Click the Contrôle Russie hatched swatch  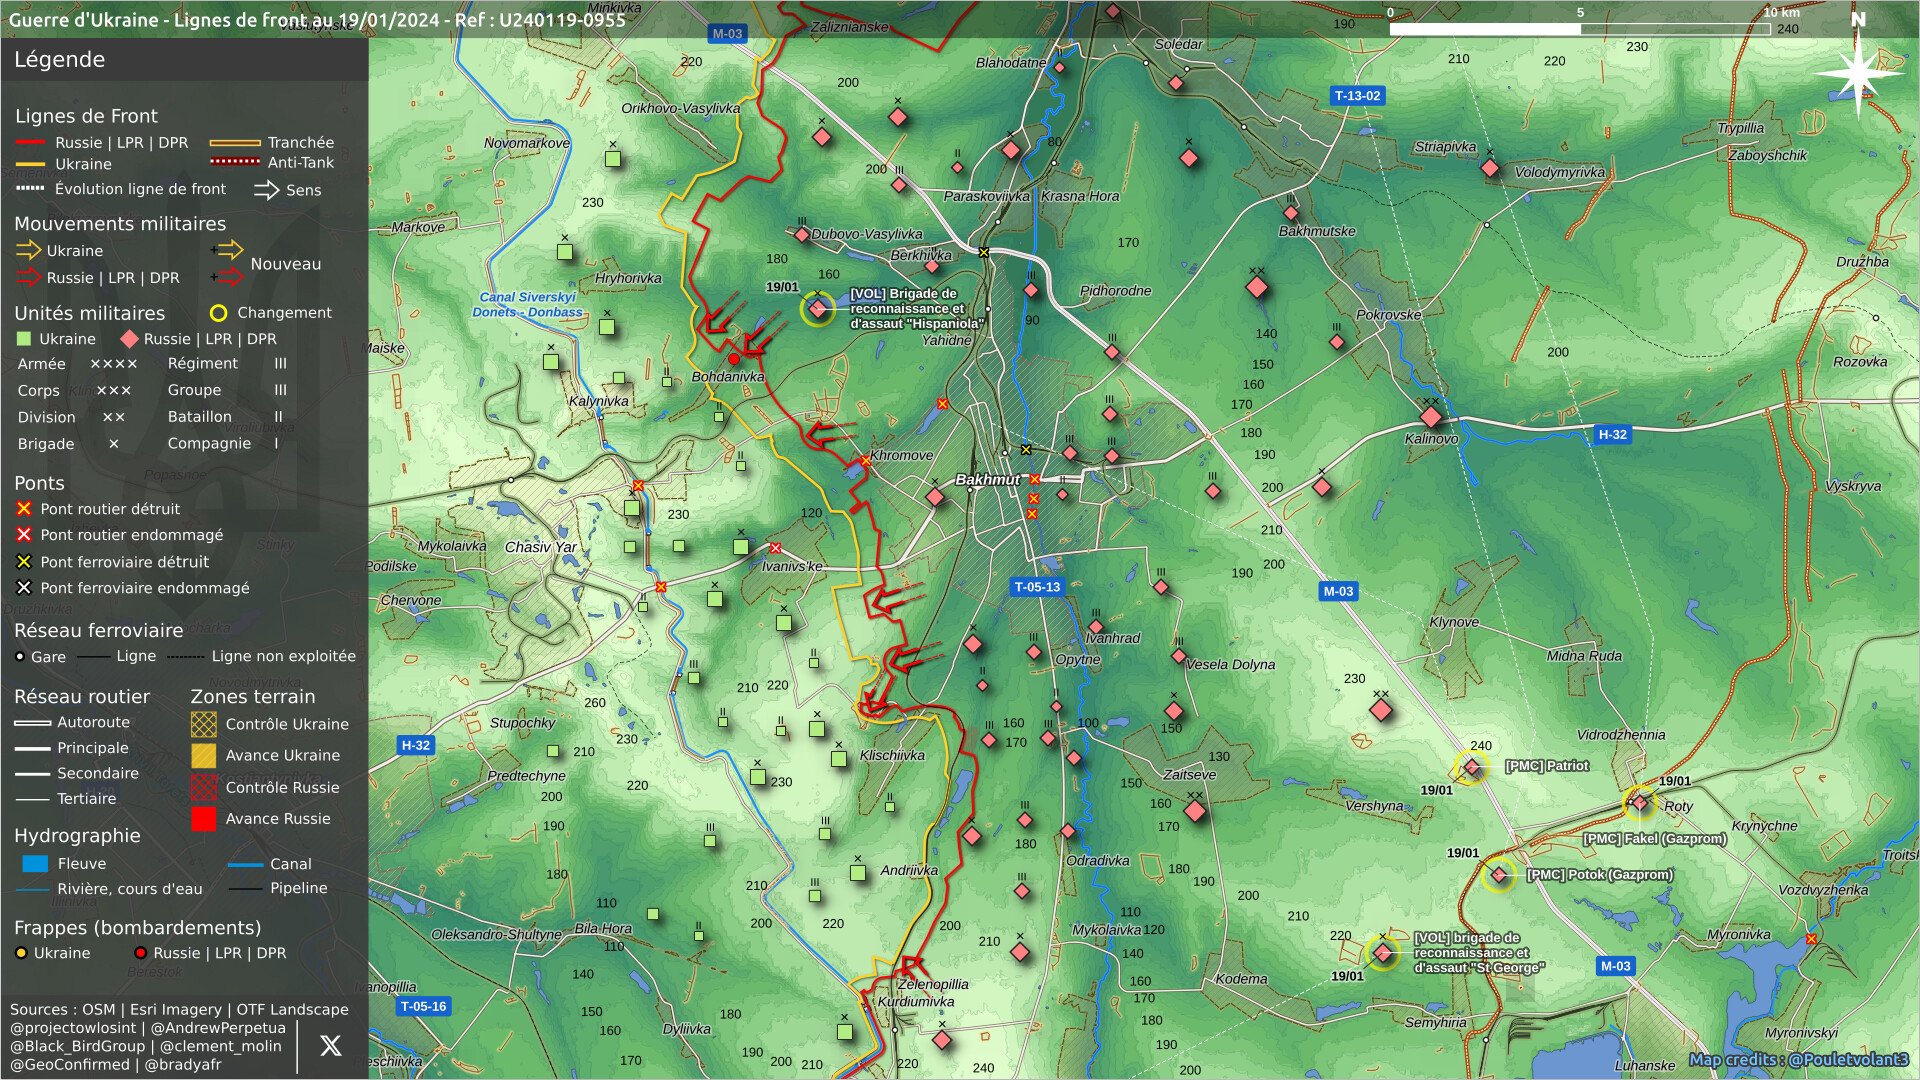coord(203,787)
